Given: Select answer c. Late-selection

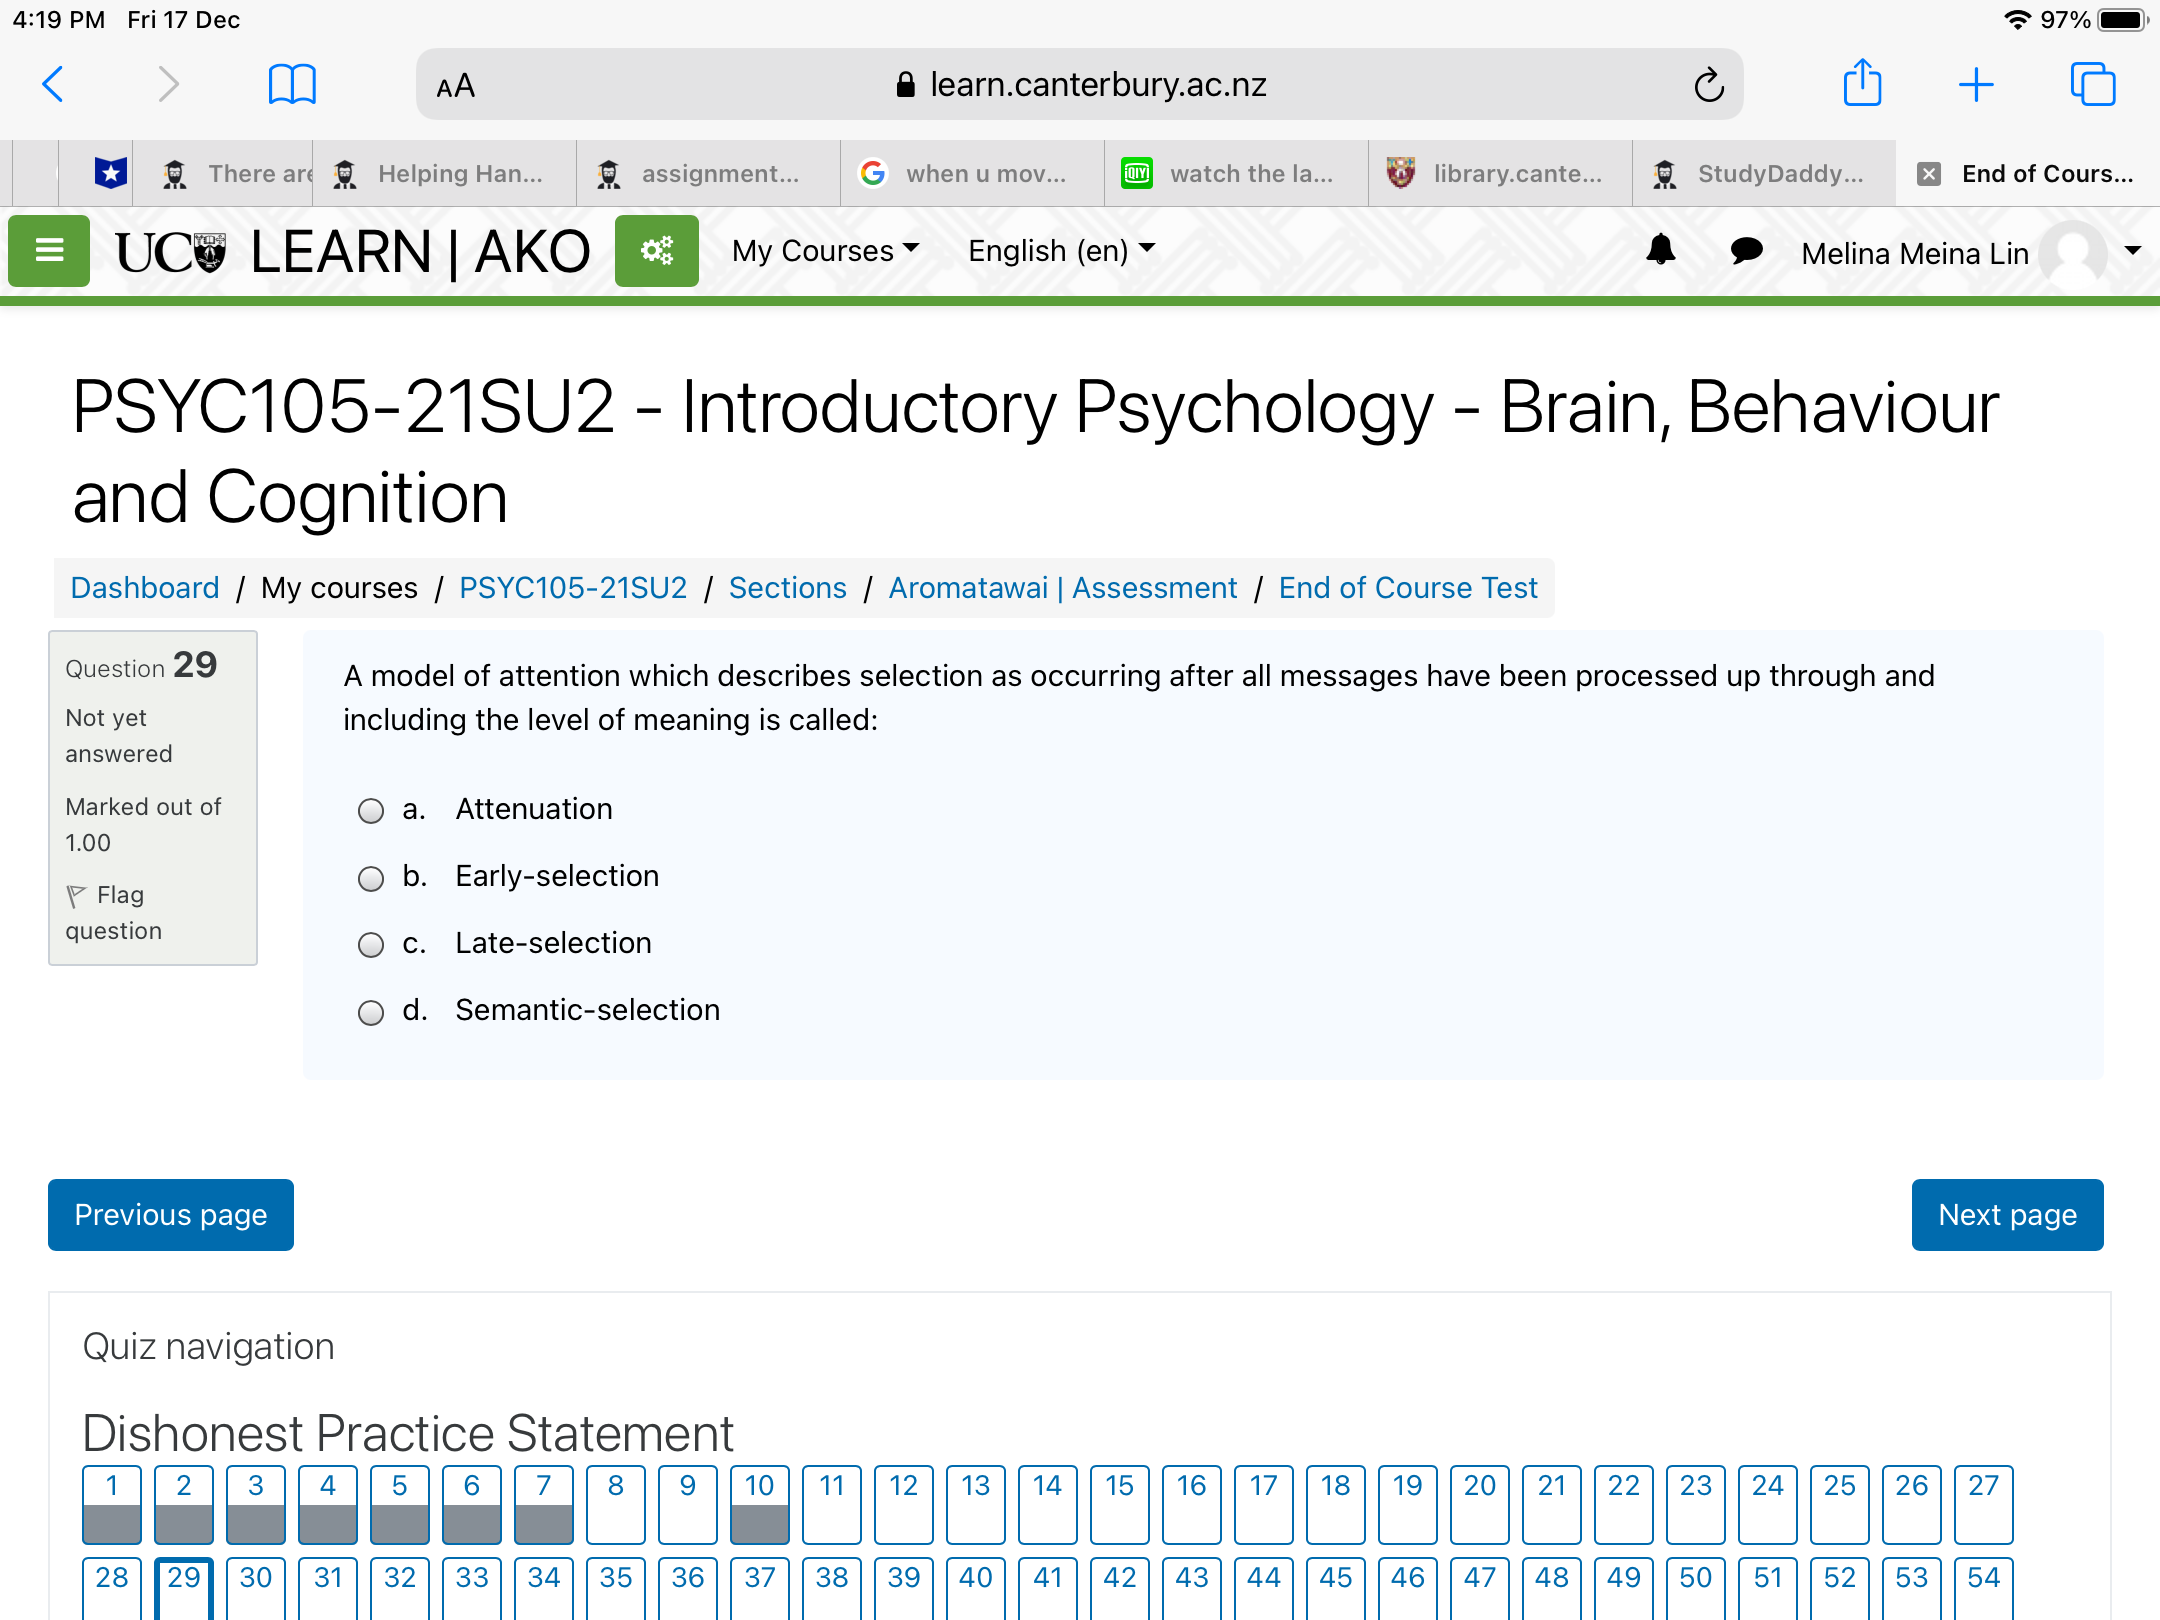Looking at the screenshot, I should pyautogui.click(x=371, y=944).
